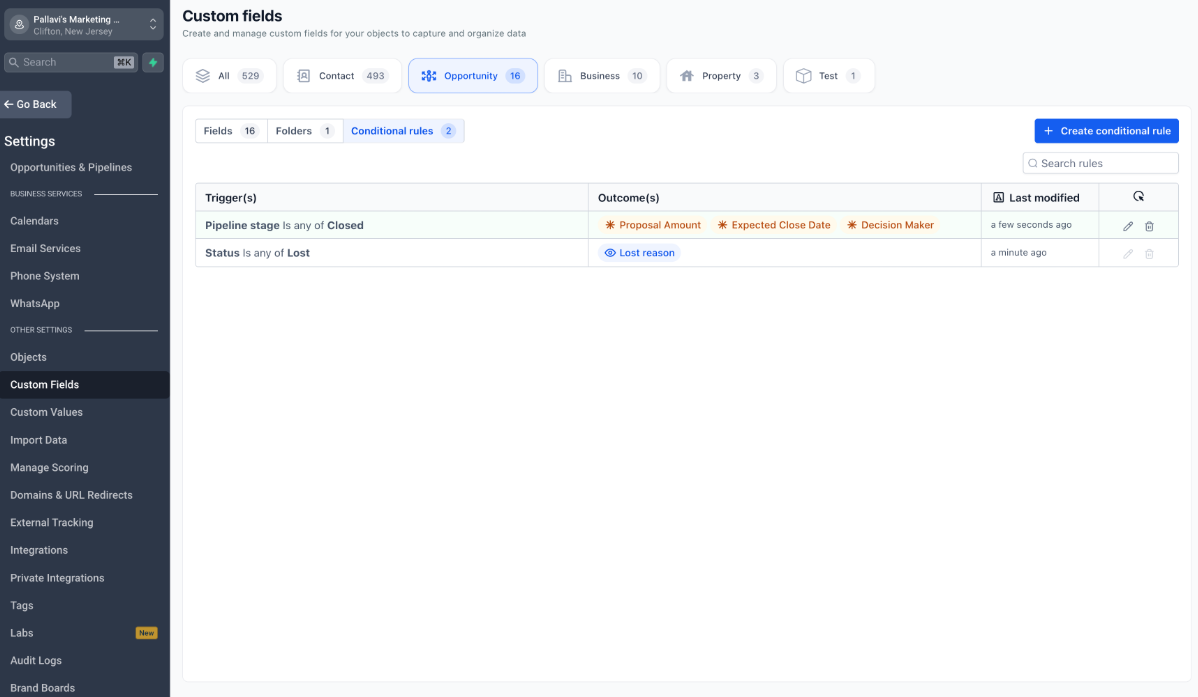Click trash icon in Status Lost row

(x=1149, y=254)
